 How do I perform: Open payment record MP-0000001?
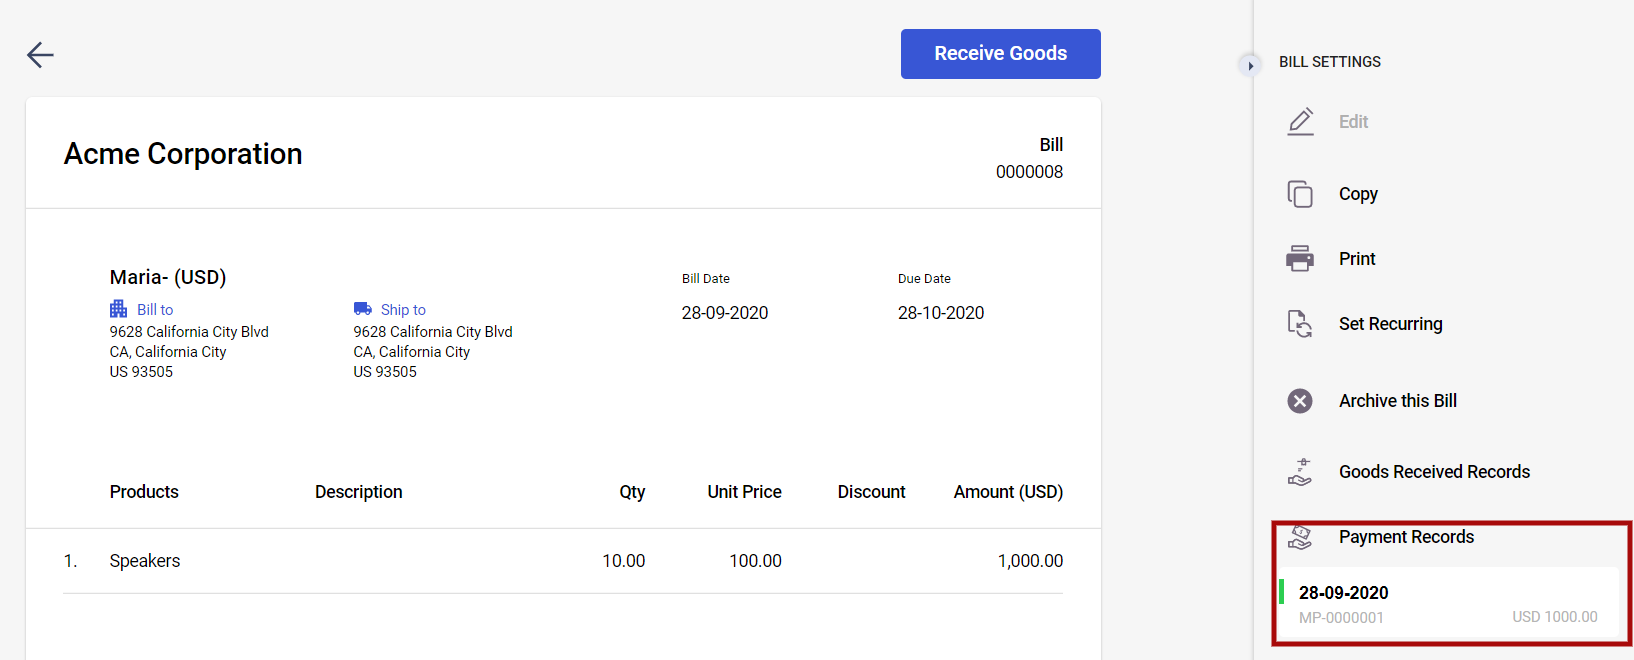(1448, 604)
